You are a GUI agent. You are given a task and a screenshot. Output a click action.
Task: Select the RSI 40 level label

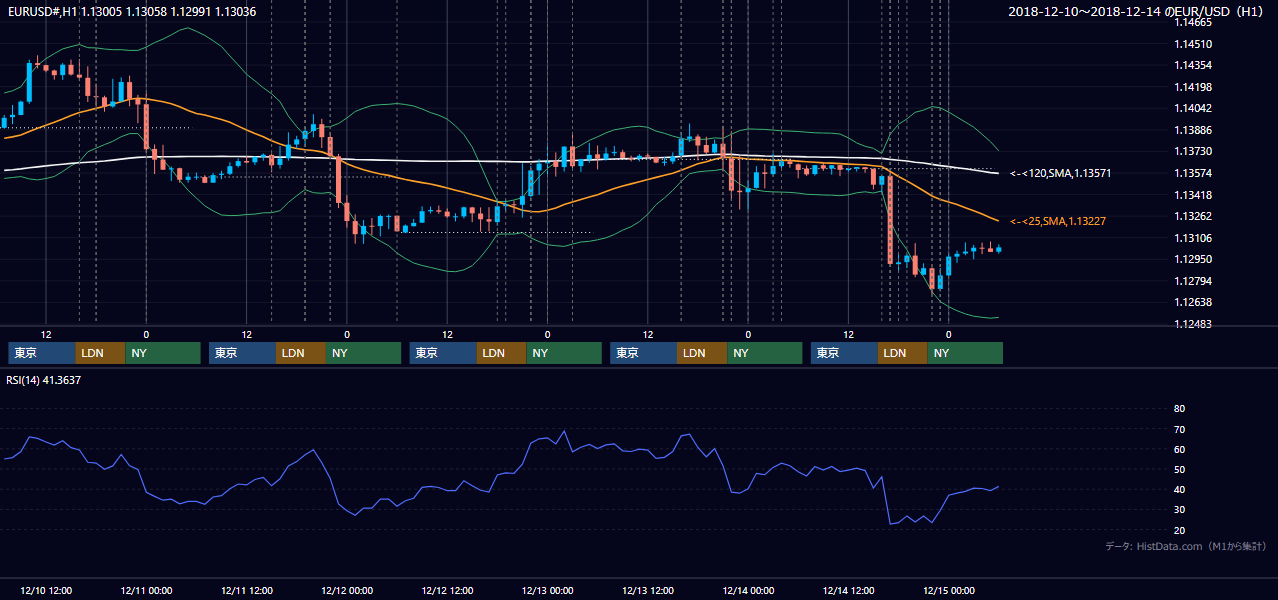[x=1179, y=489]
